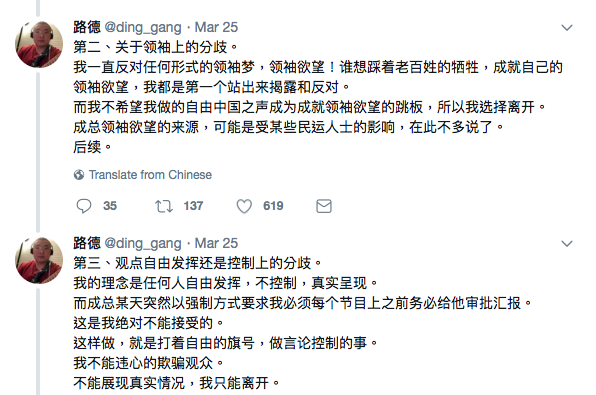Click the reply icon with 35 replies
The width and height of the screenshot is (596, 395).
(84, 206)
